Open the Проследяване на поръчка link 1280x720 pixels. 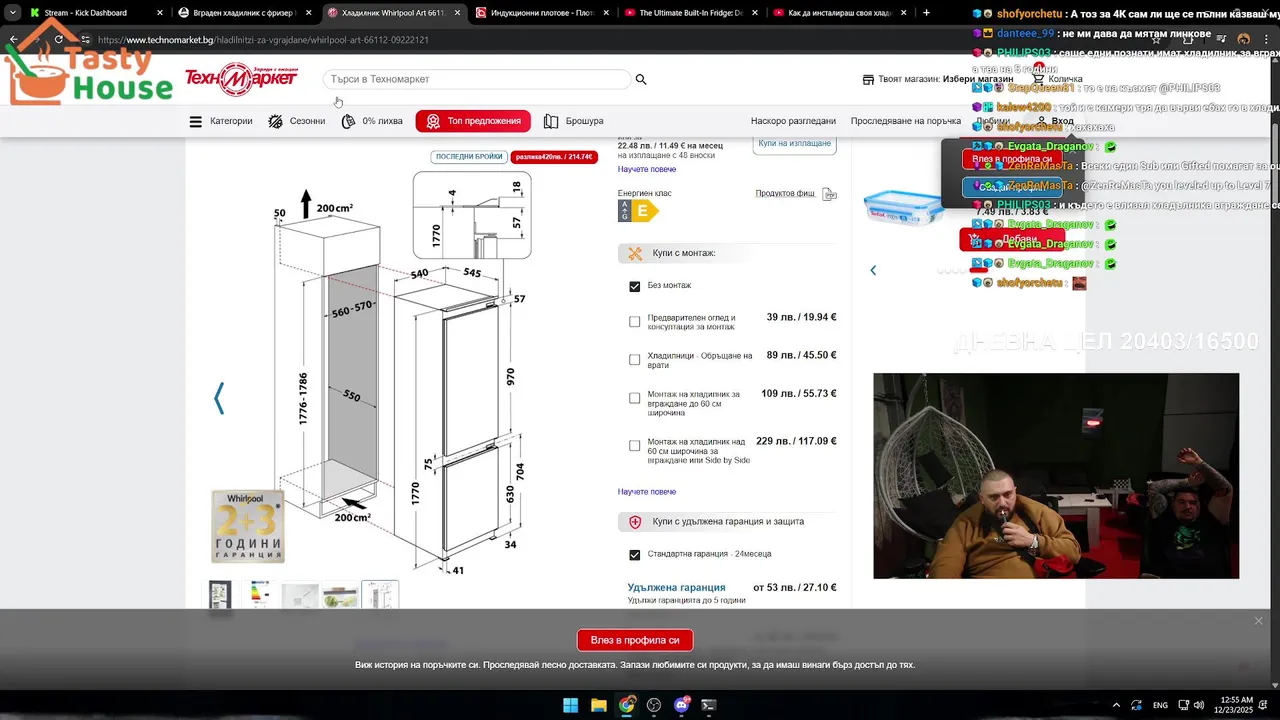906,121
